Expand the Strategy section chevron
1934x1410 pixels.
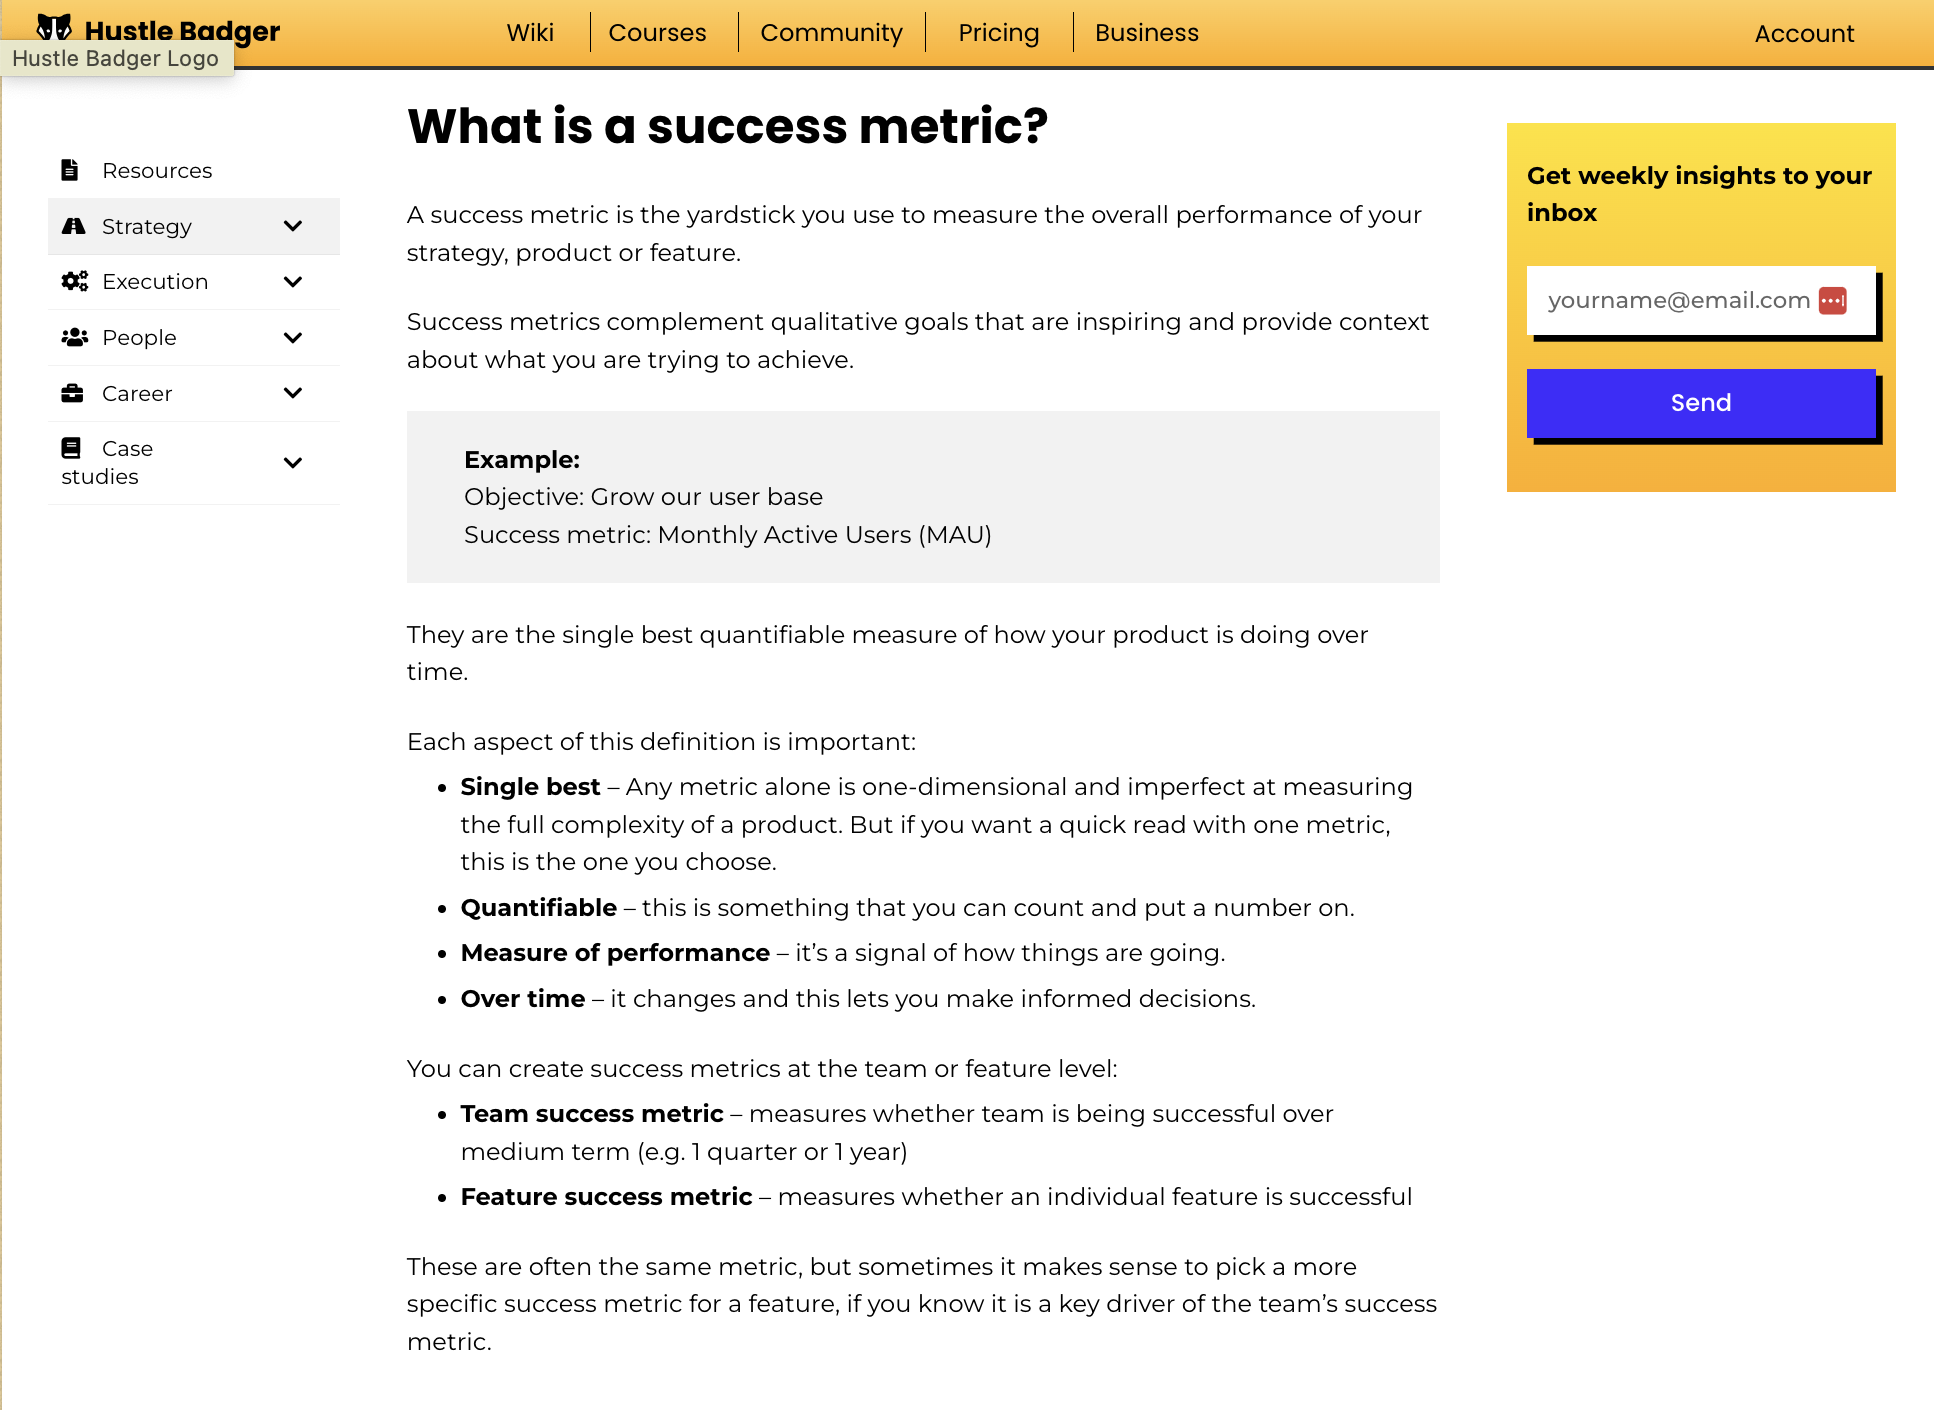[x=293, y=226]
